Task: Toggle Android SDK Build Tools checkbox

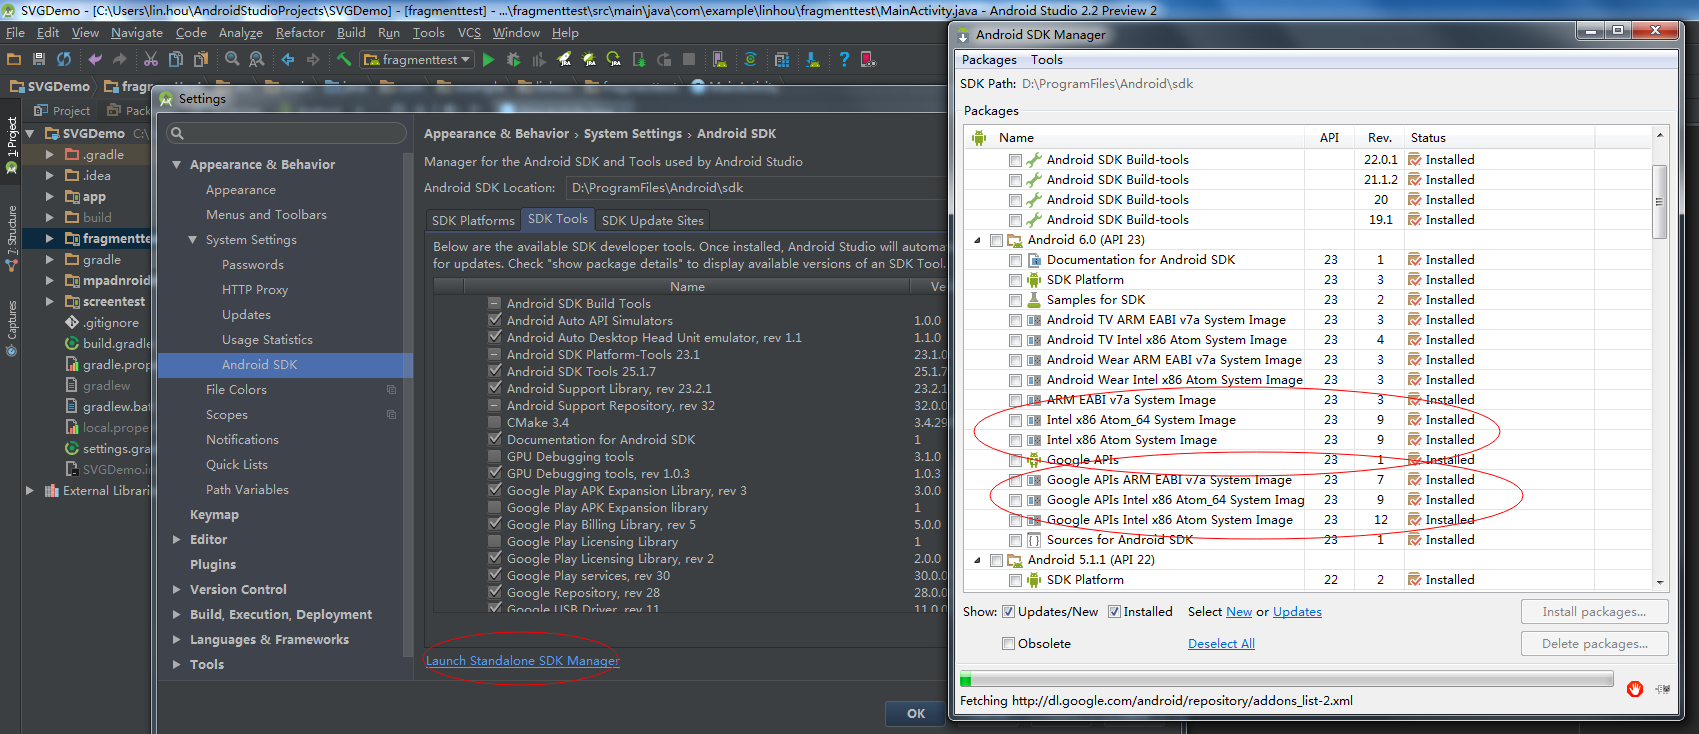Action: 494,303
